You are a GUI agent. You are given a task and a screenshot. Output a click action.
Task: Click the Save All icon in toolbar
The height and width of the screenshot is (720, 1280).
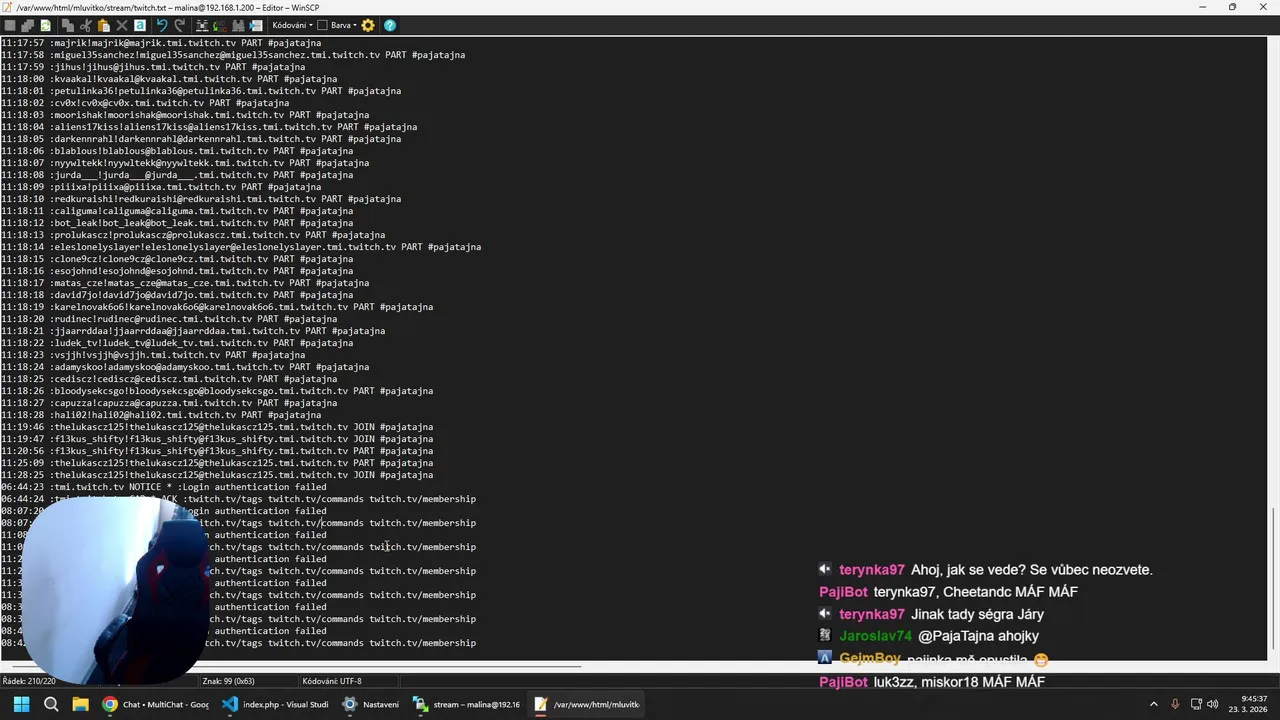(28, 25)
